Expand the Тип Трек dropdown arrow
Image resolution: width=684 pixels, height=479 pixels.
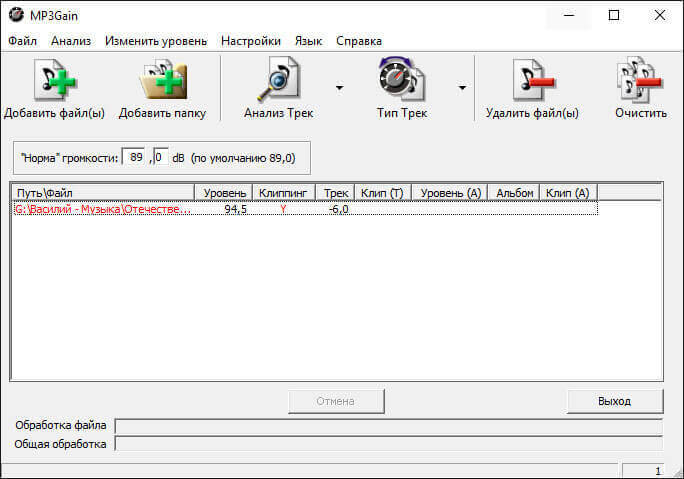point(462,88)
